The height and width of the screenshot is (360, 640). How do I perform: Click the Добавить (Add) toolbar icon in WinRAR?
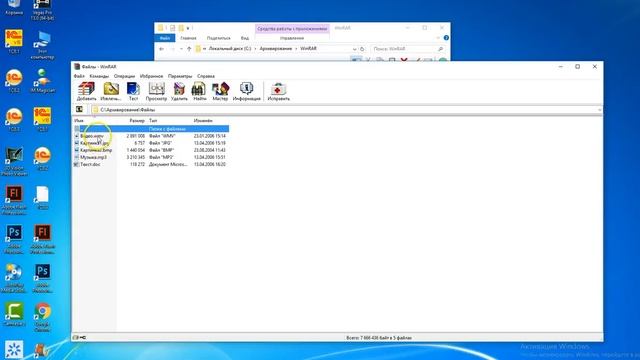click(x=87, y=91)
